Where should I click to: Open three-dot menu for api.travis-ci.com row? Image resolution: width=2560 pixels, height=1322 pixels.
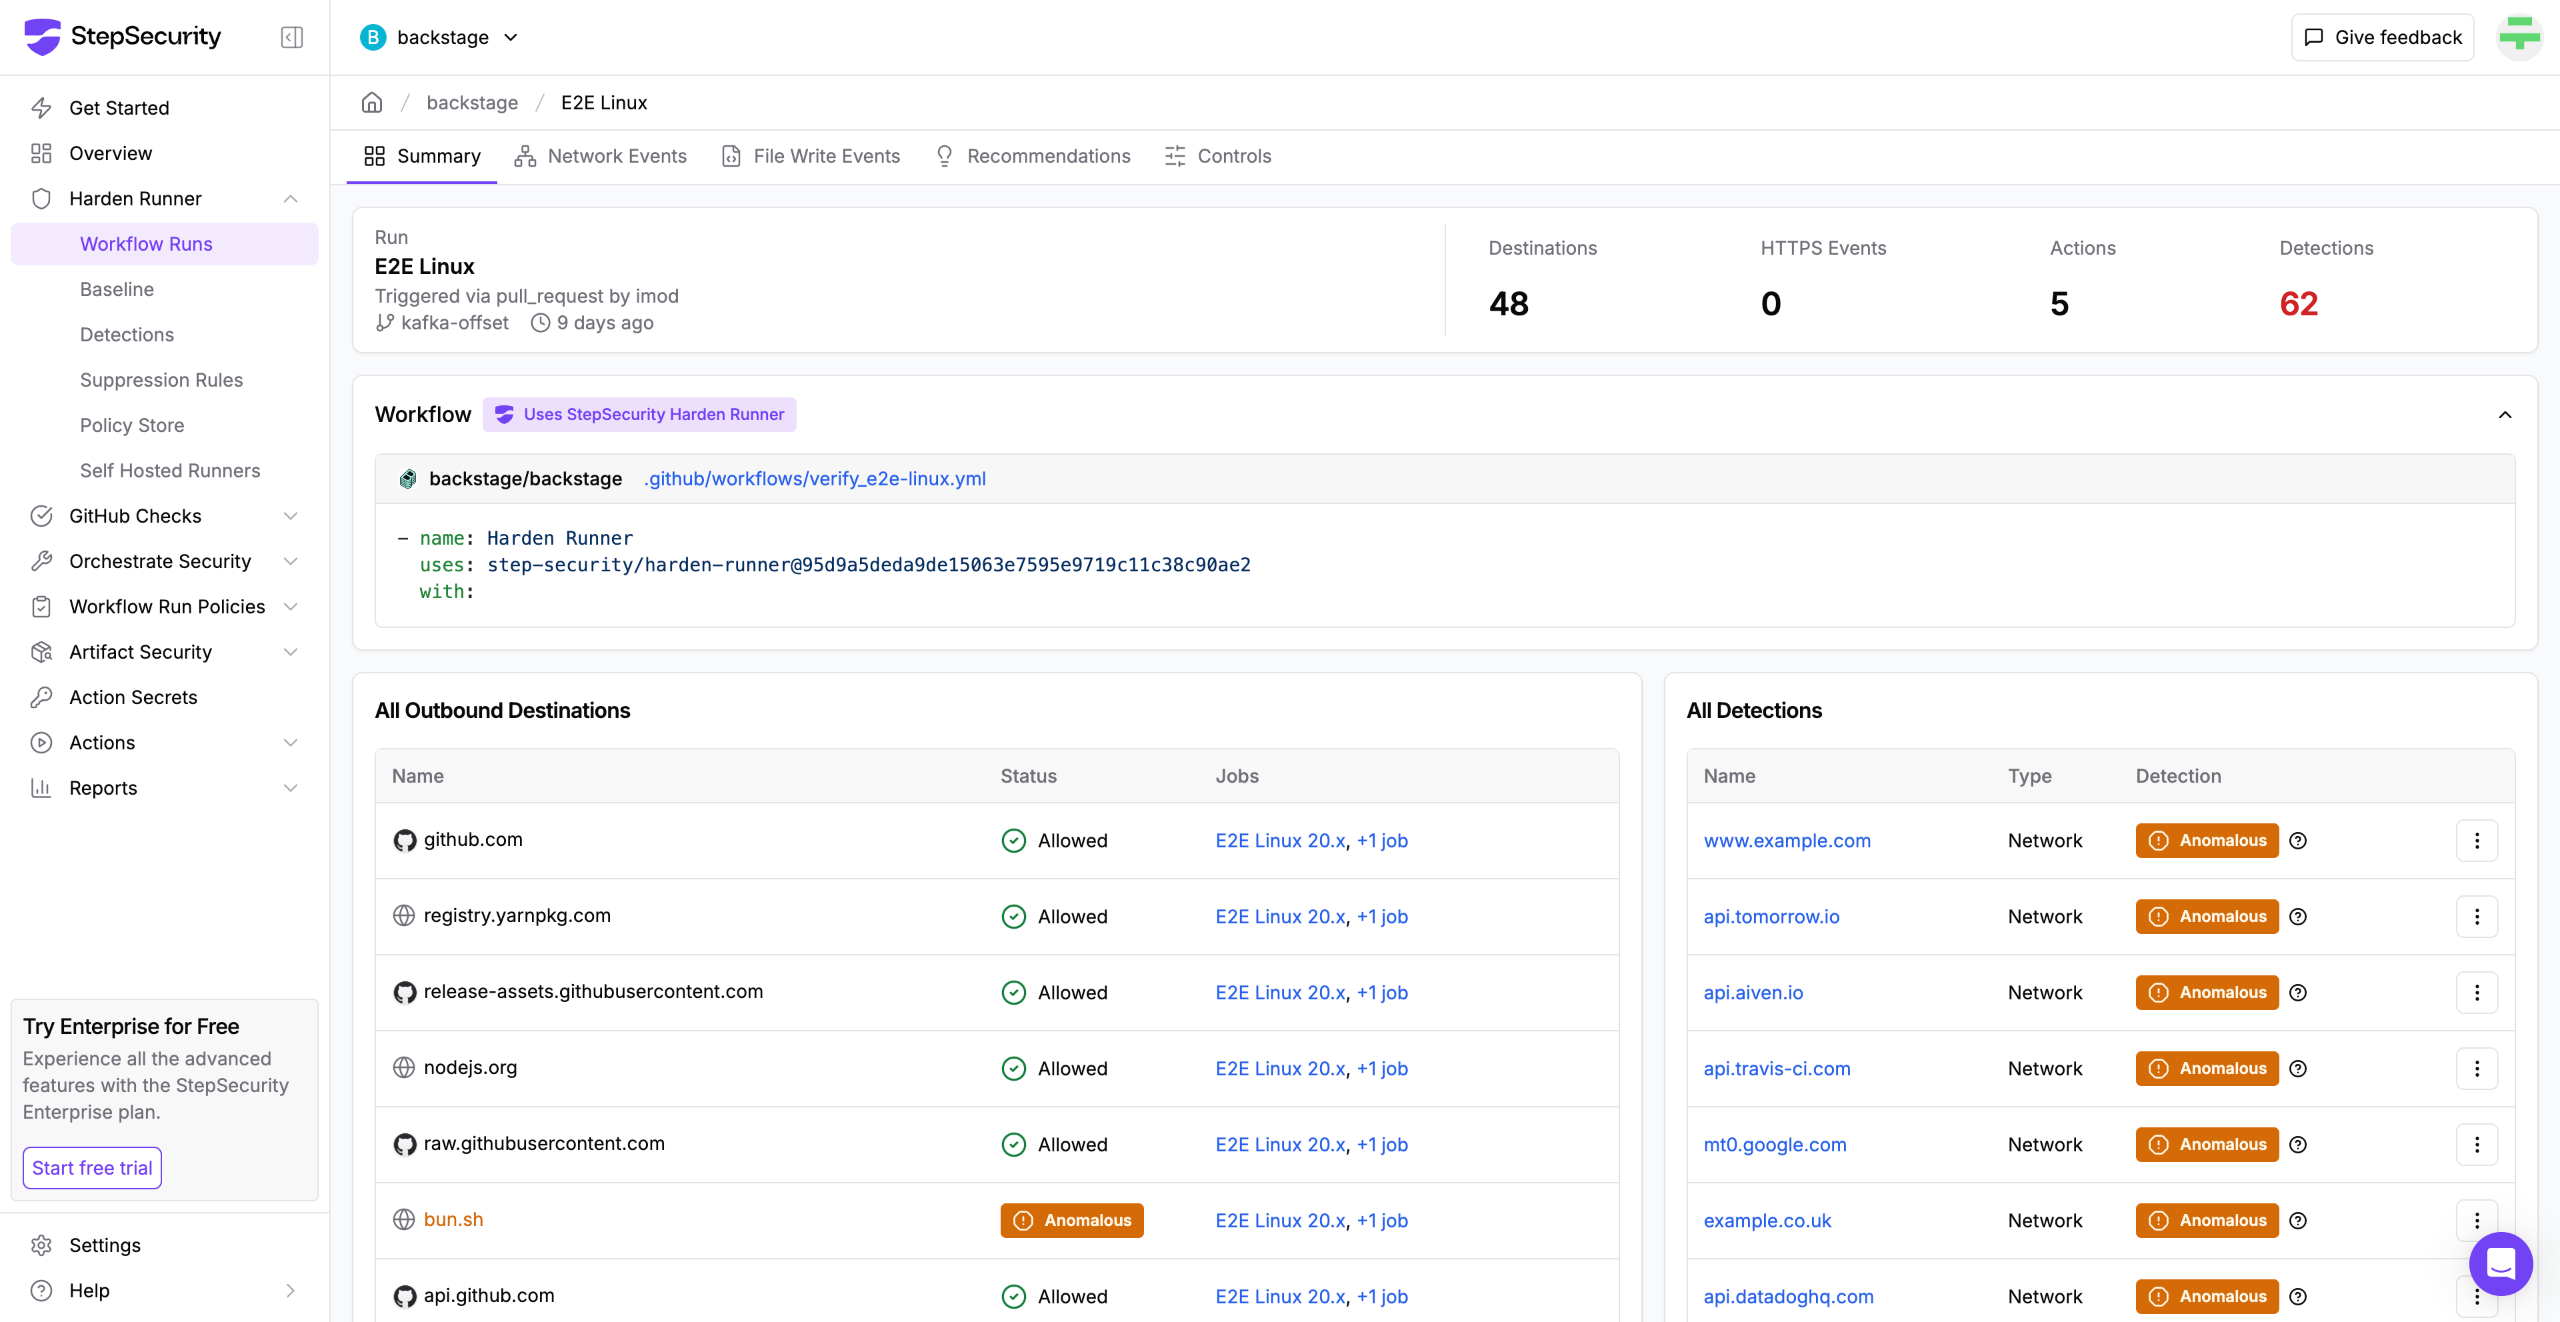point(2477,1068)
